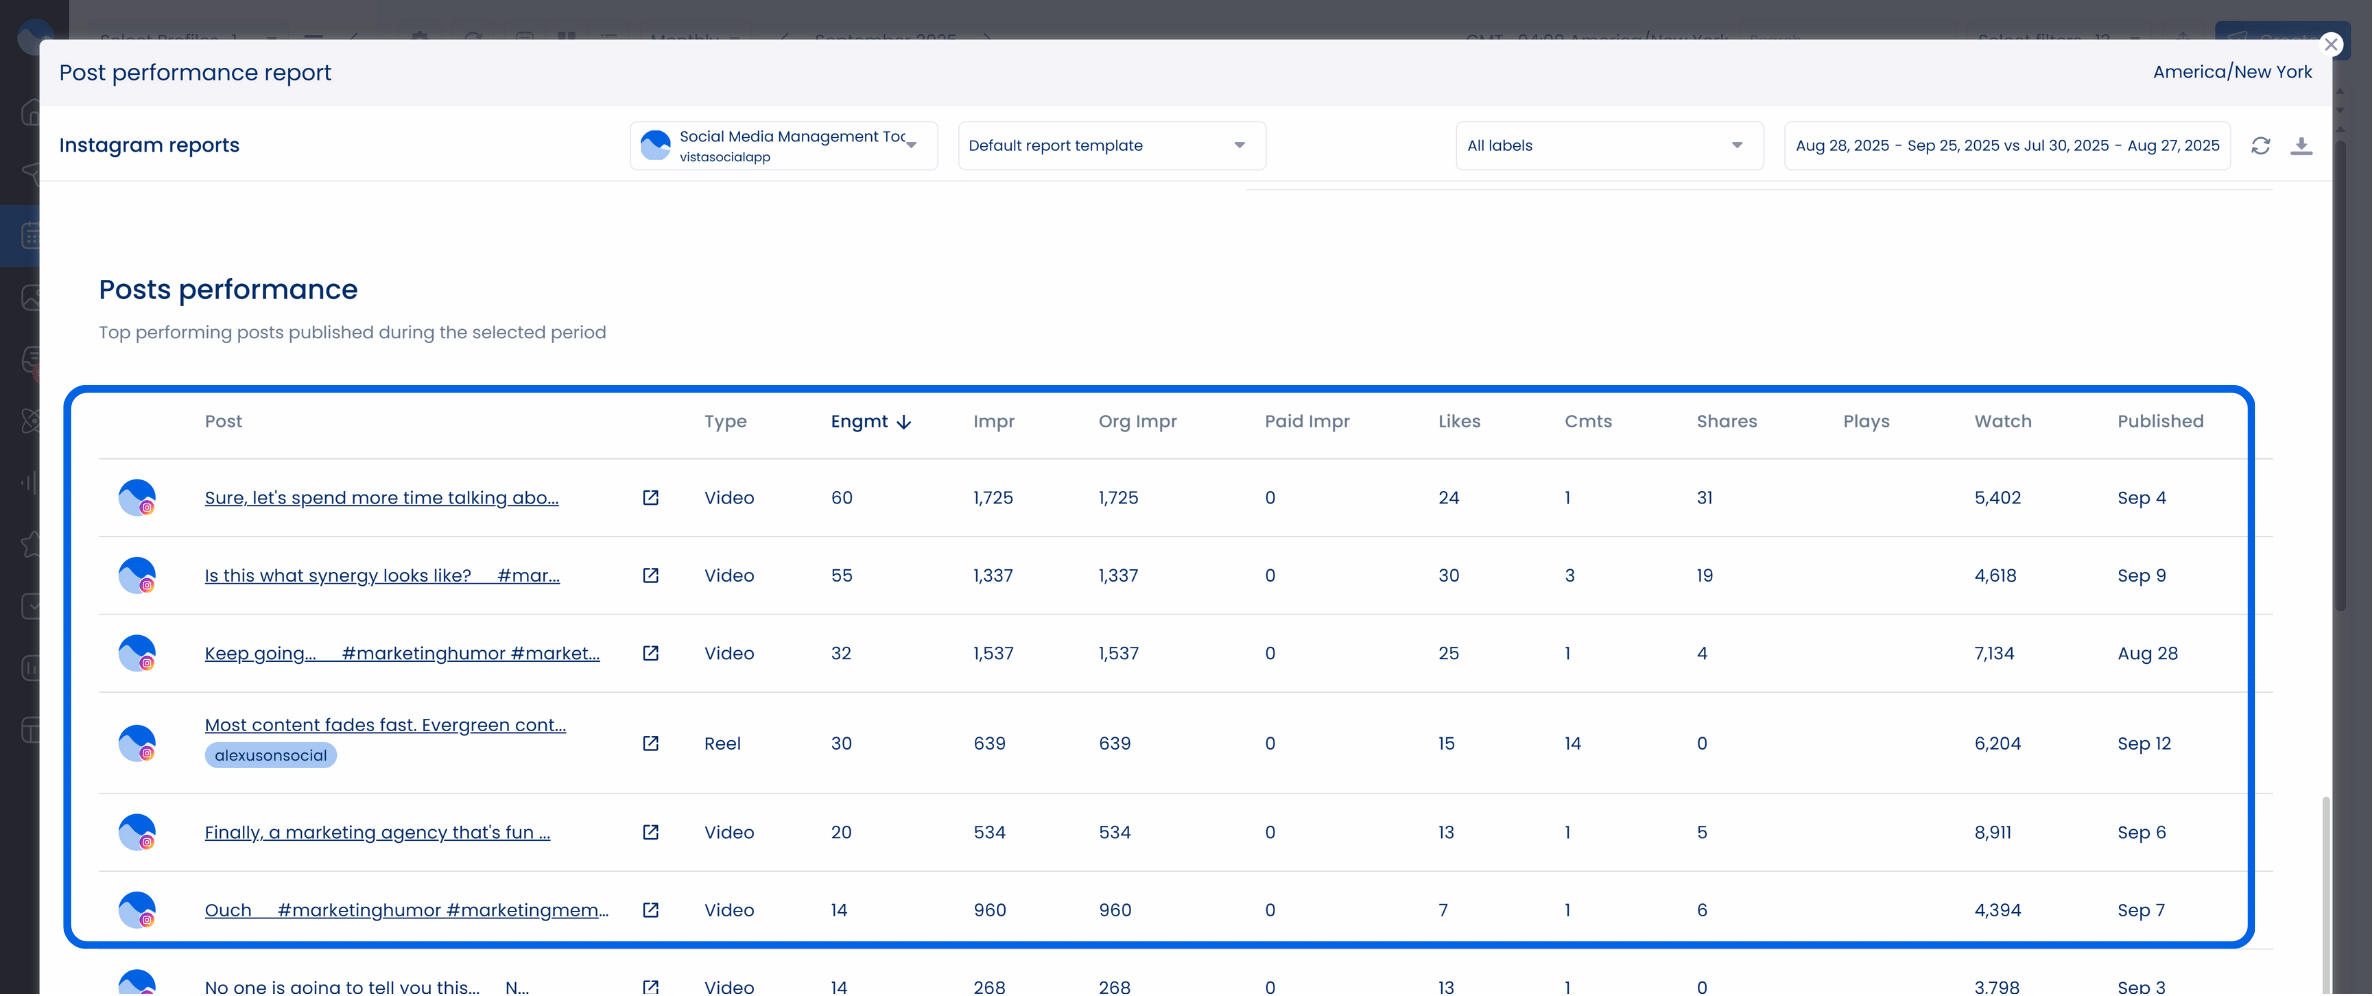Image resolution: width=2374 pixels, height=996 pixels.
Task: Click the date range comparison field
Action: click(x=2006, y=145)
